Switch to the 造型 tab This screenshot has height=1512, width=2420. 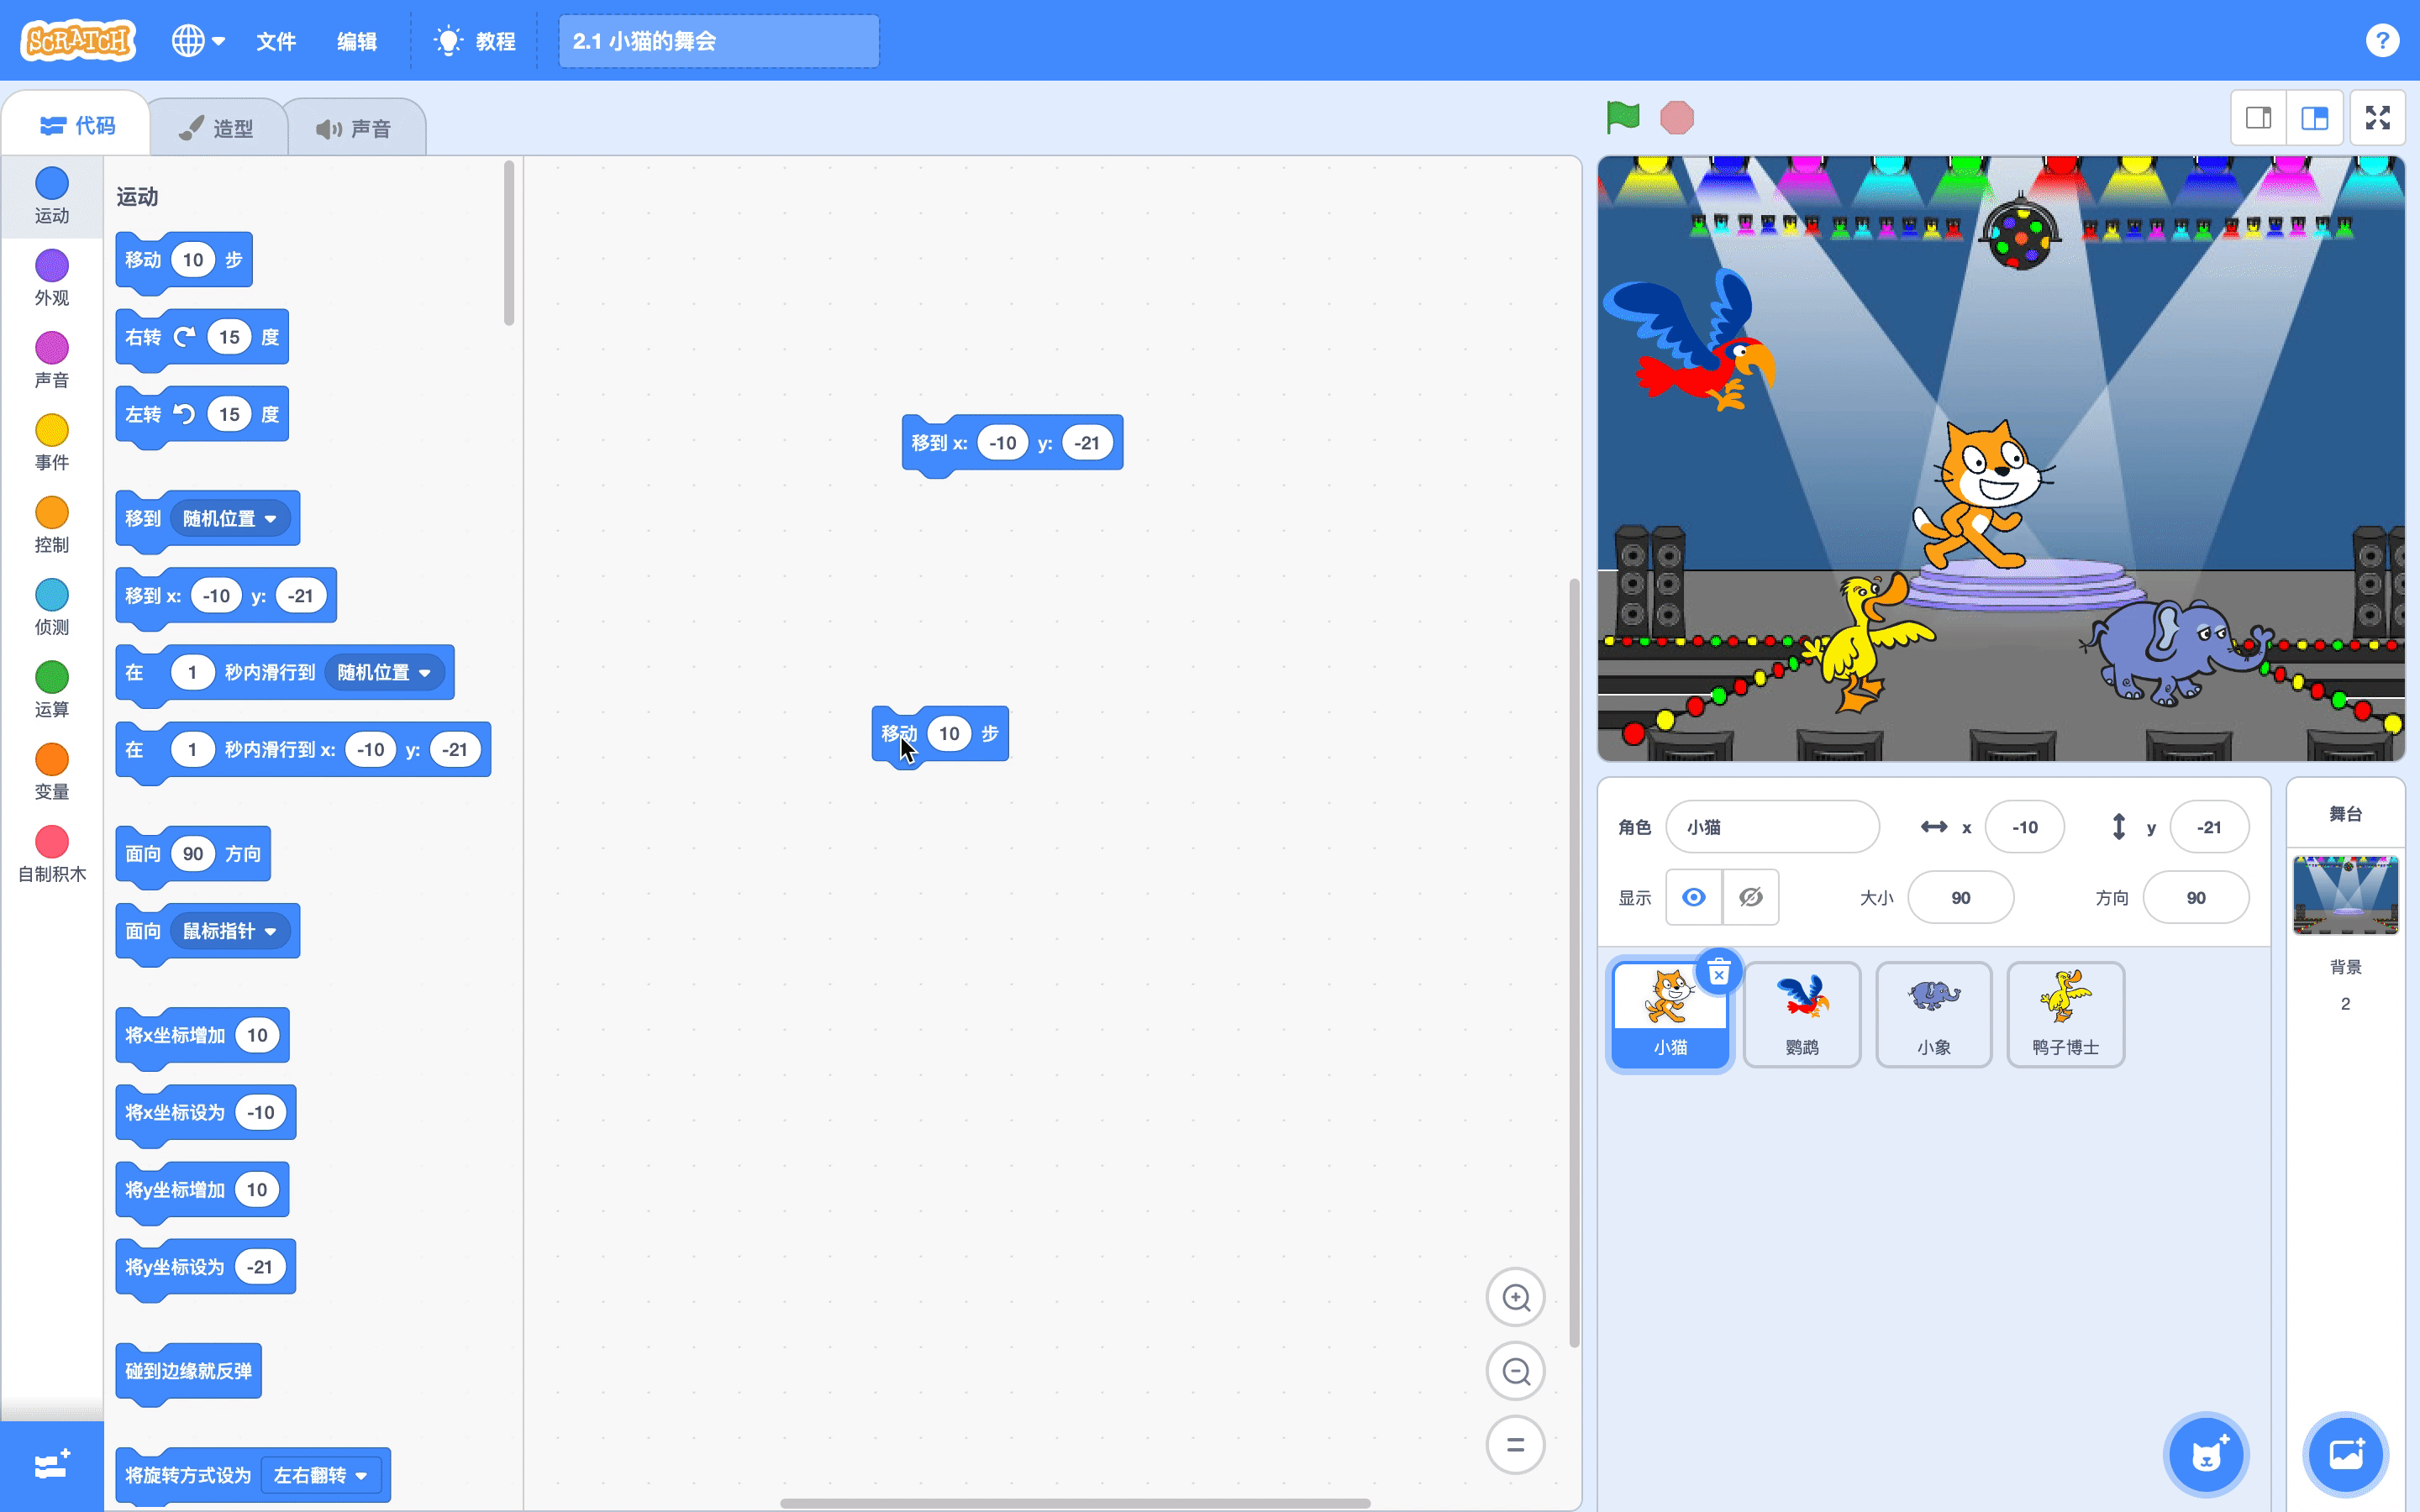[x=218, y=128]
